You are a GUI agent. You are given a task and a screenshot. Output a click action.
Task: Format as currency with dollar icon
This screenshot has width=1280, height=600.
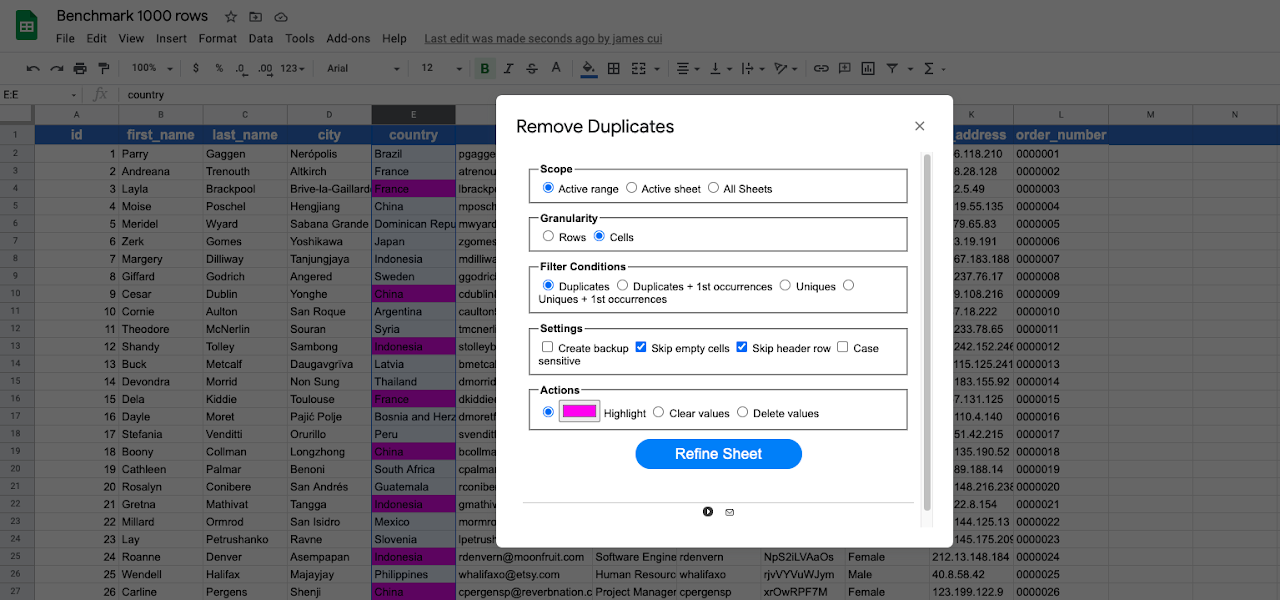195,68
